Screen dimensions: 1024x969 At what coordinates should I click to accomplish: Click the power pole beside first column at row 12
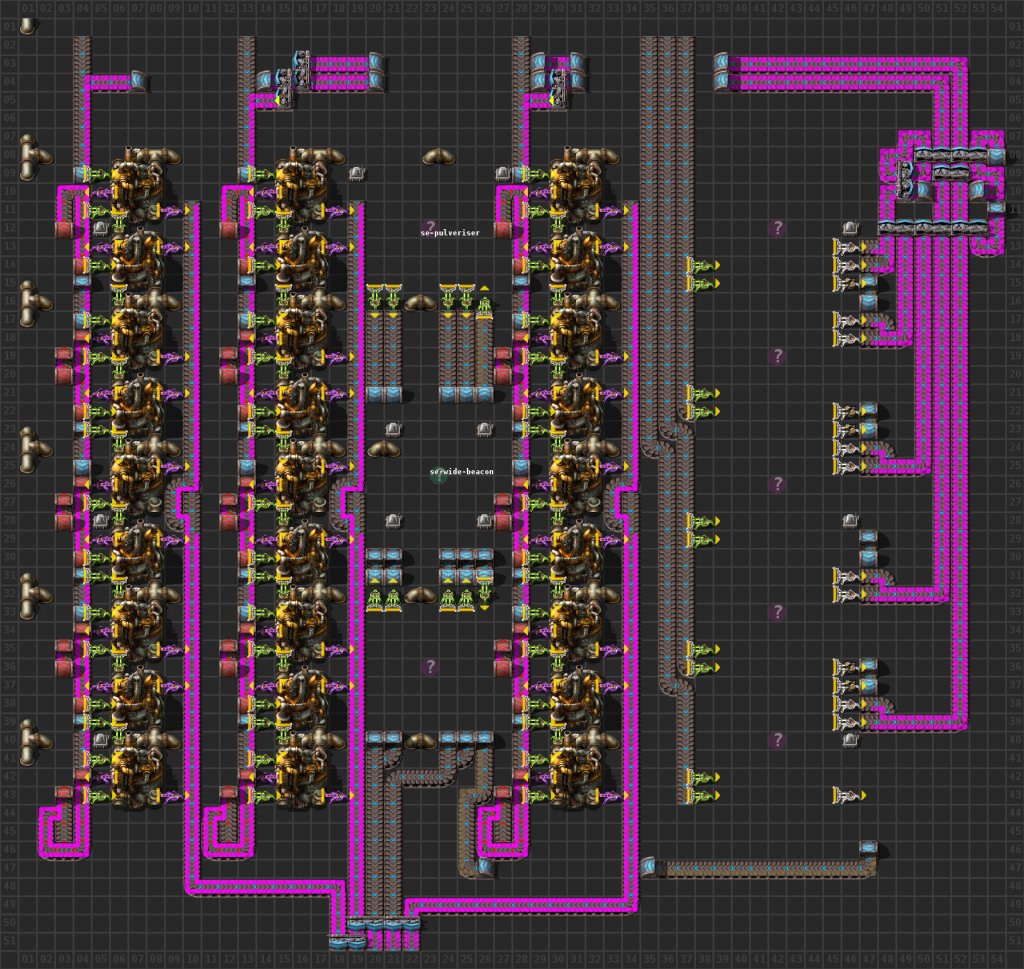100,228
